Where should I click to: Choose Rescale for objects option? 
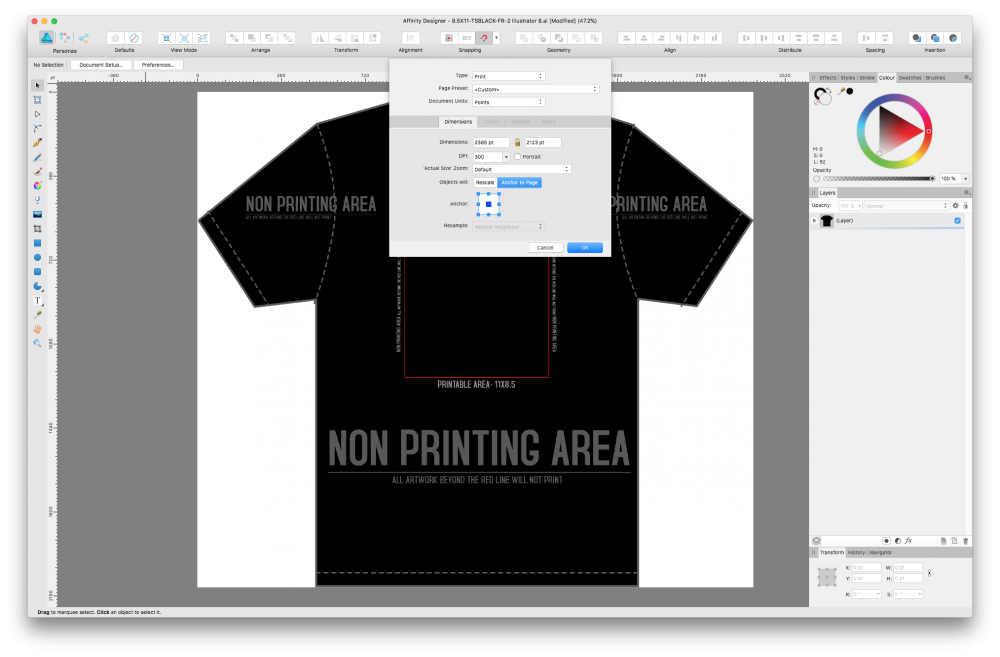pyautogui.click(x=485, y=182)
